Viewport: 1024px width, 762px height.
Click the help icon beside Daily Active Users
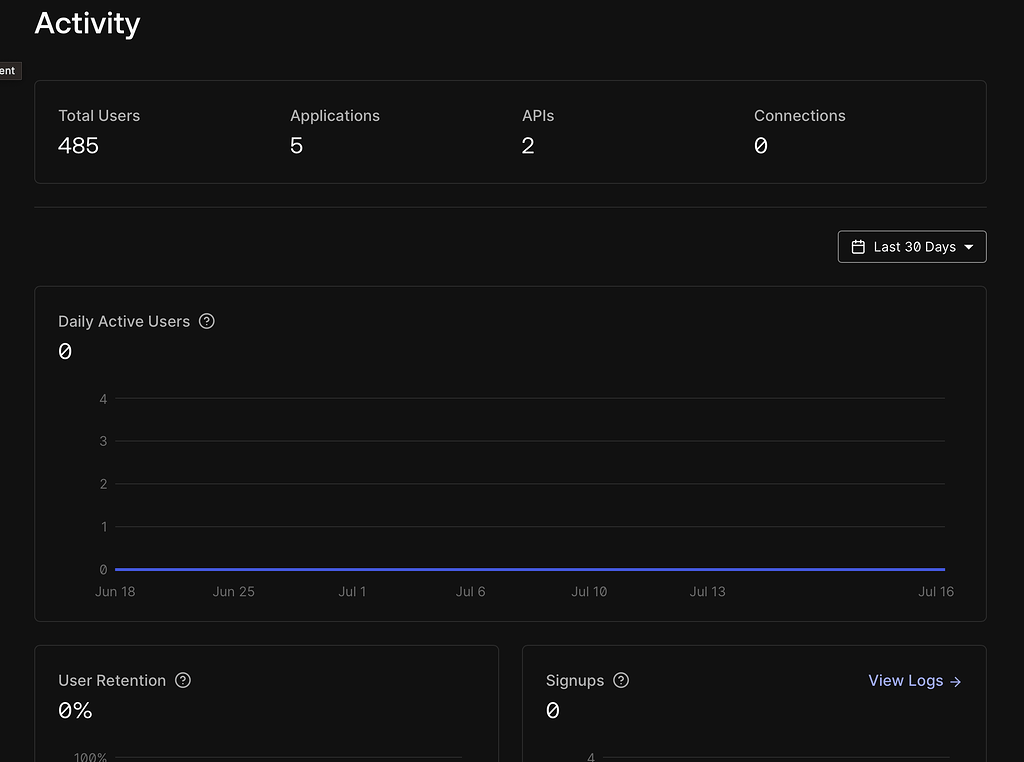(207, 321)
